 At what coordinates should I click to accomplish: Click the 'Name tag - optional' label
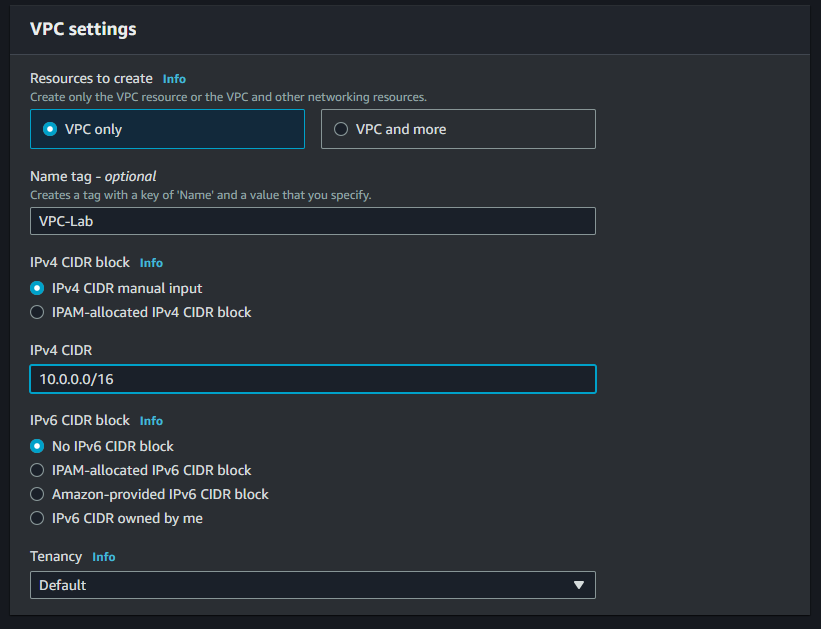[93, 176]
